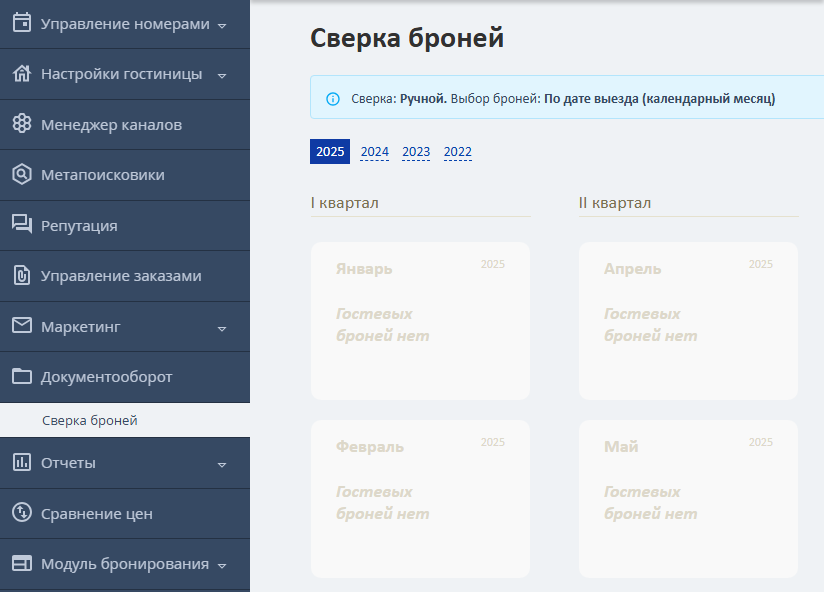This screenshot has height=592, width=824.
Task: Click the circular arrows icon beside Сравнение цен
Action: point(22,512)
